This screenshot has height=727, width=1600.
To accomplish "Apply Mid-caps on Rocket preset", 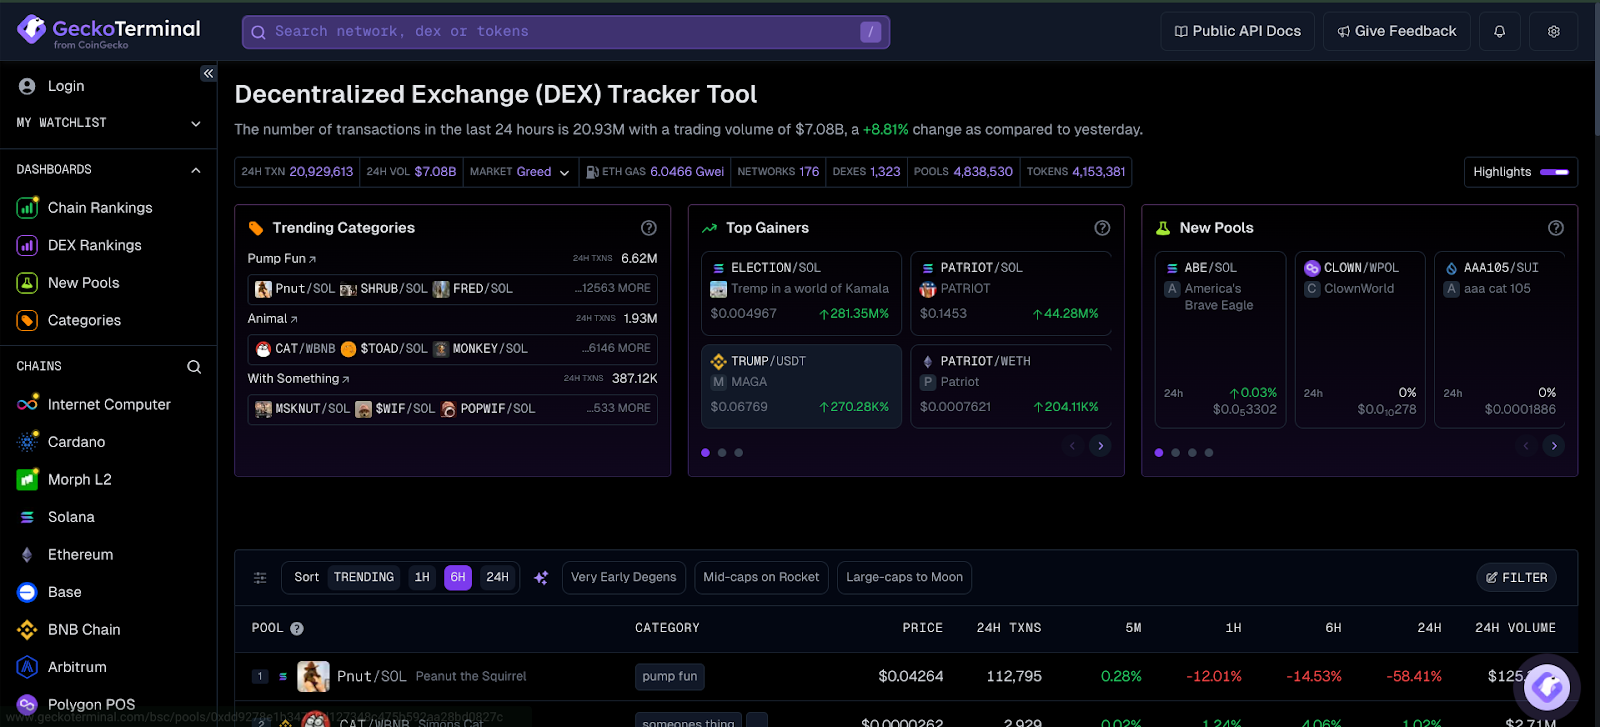I will click(x=761, y=577).
